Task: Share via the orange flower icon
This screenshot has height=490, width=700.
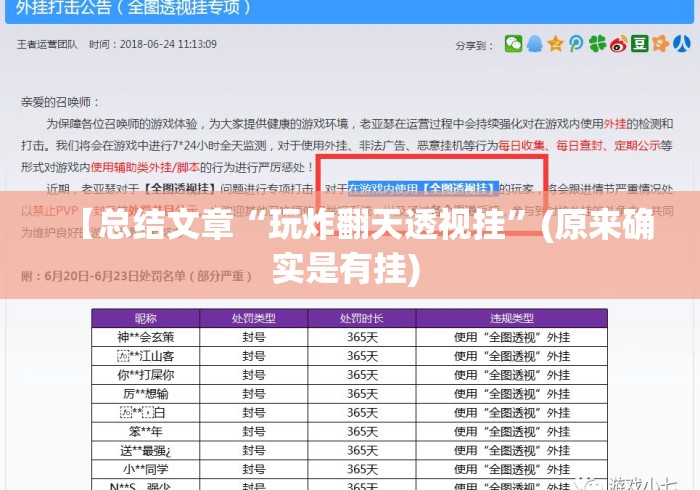Action: point(660,44)
